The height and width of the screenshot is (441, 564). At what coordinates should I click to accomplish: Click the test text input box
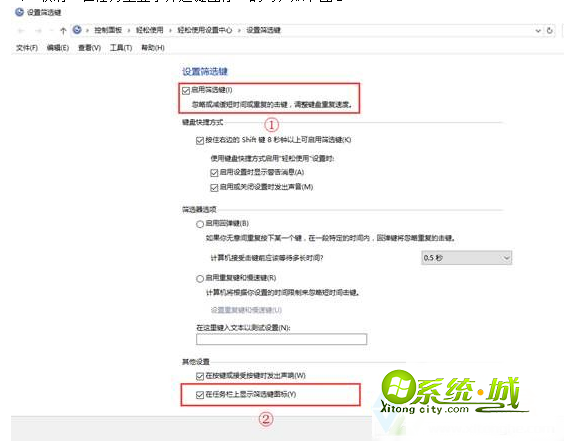pyautogui.click(x=282, y=339)
